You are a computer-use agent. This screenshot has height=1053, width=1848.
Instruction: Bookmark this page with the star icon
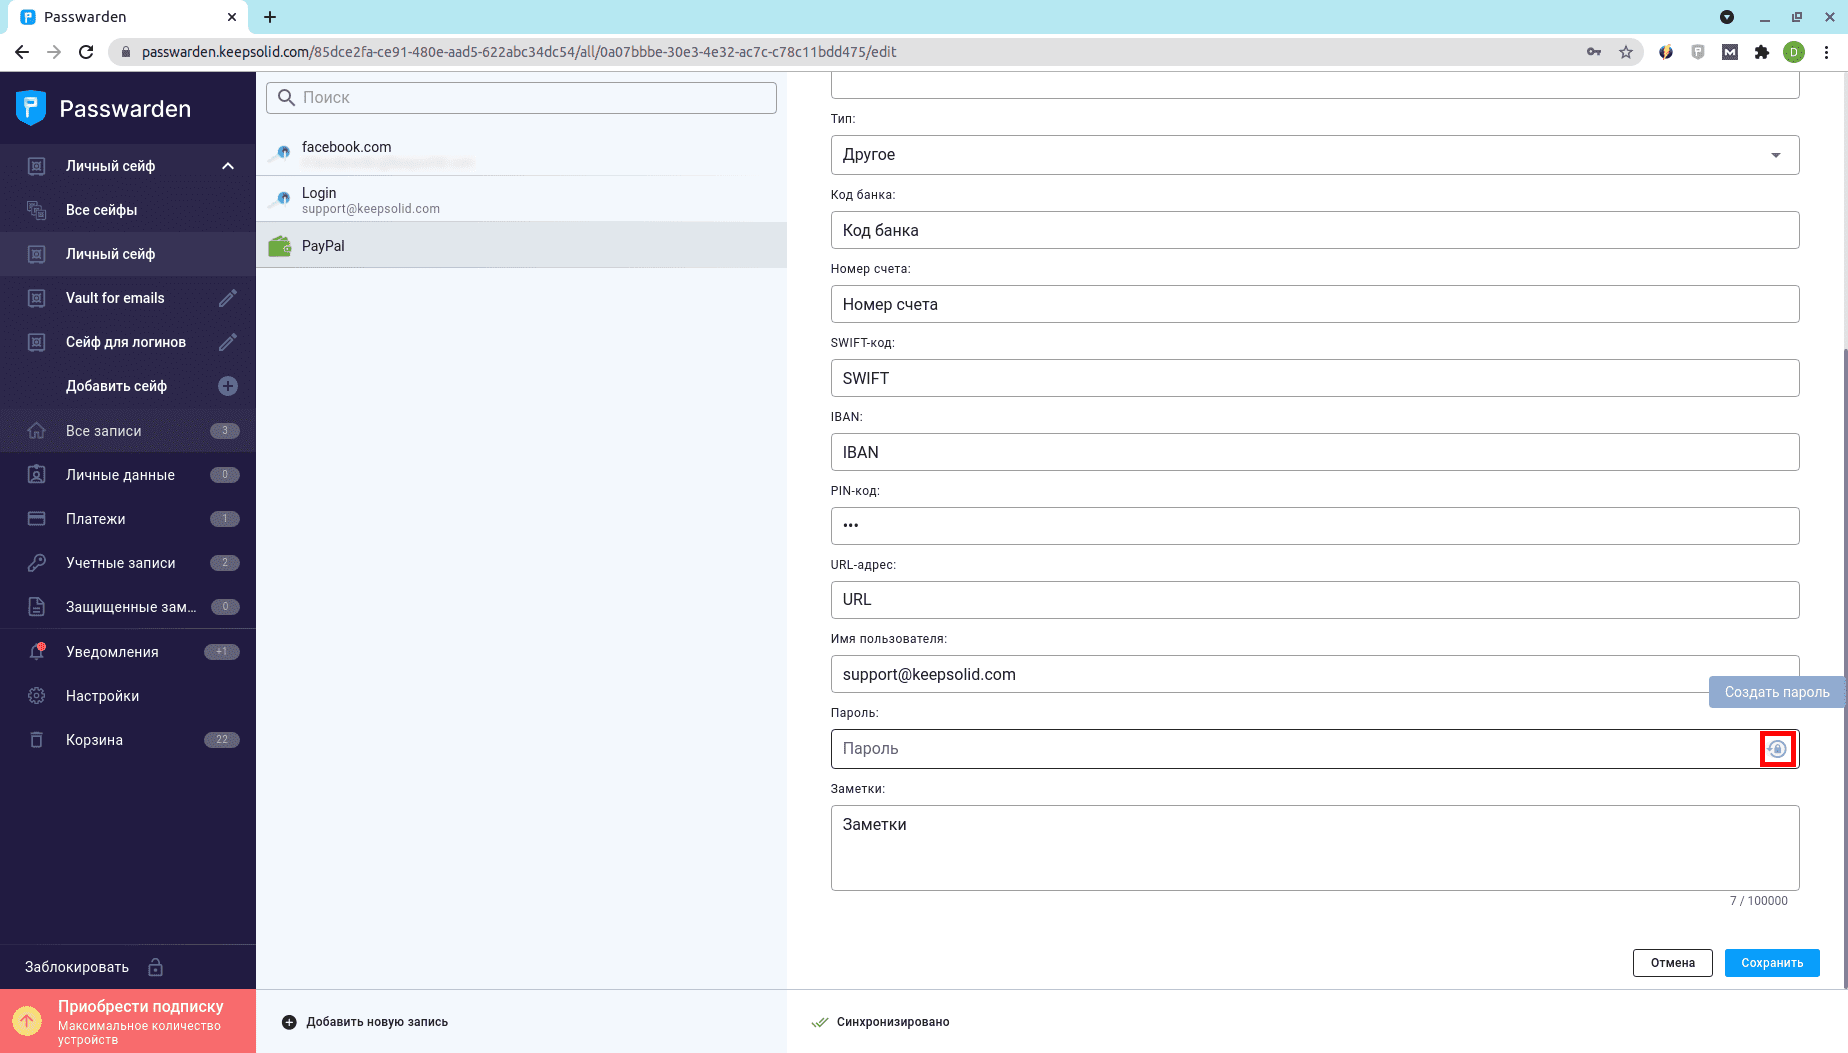pos(1626,52)
